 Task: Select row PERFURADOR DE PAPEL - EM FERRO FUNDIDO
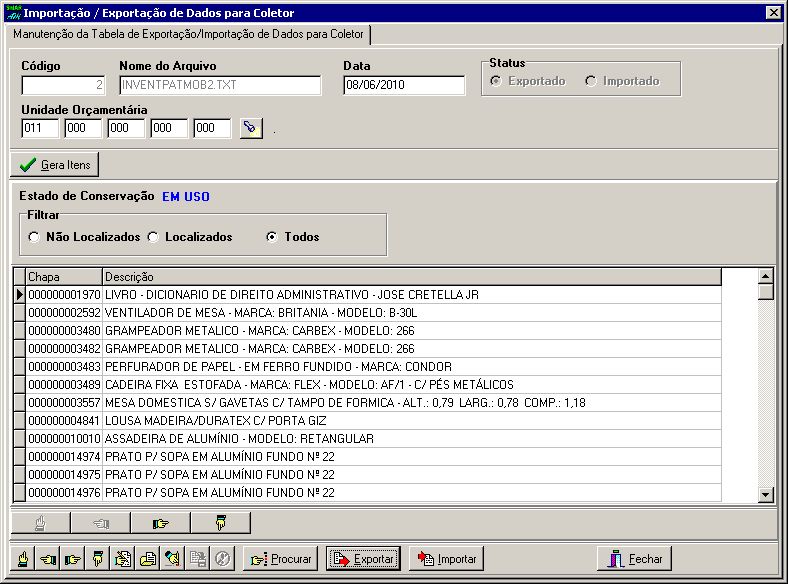[x=374, y=367]
